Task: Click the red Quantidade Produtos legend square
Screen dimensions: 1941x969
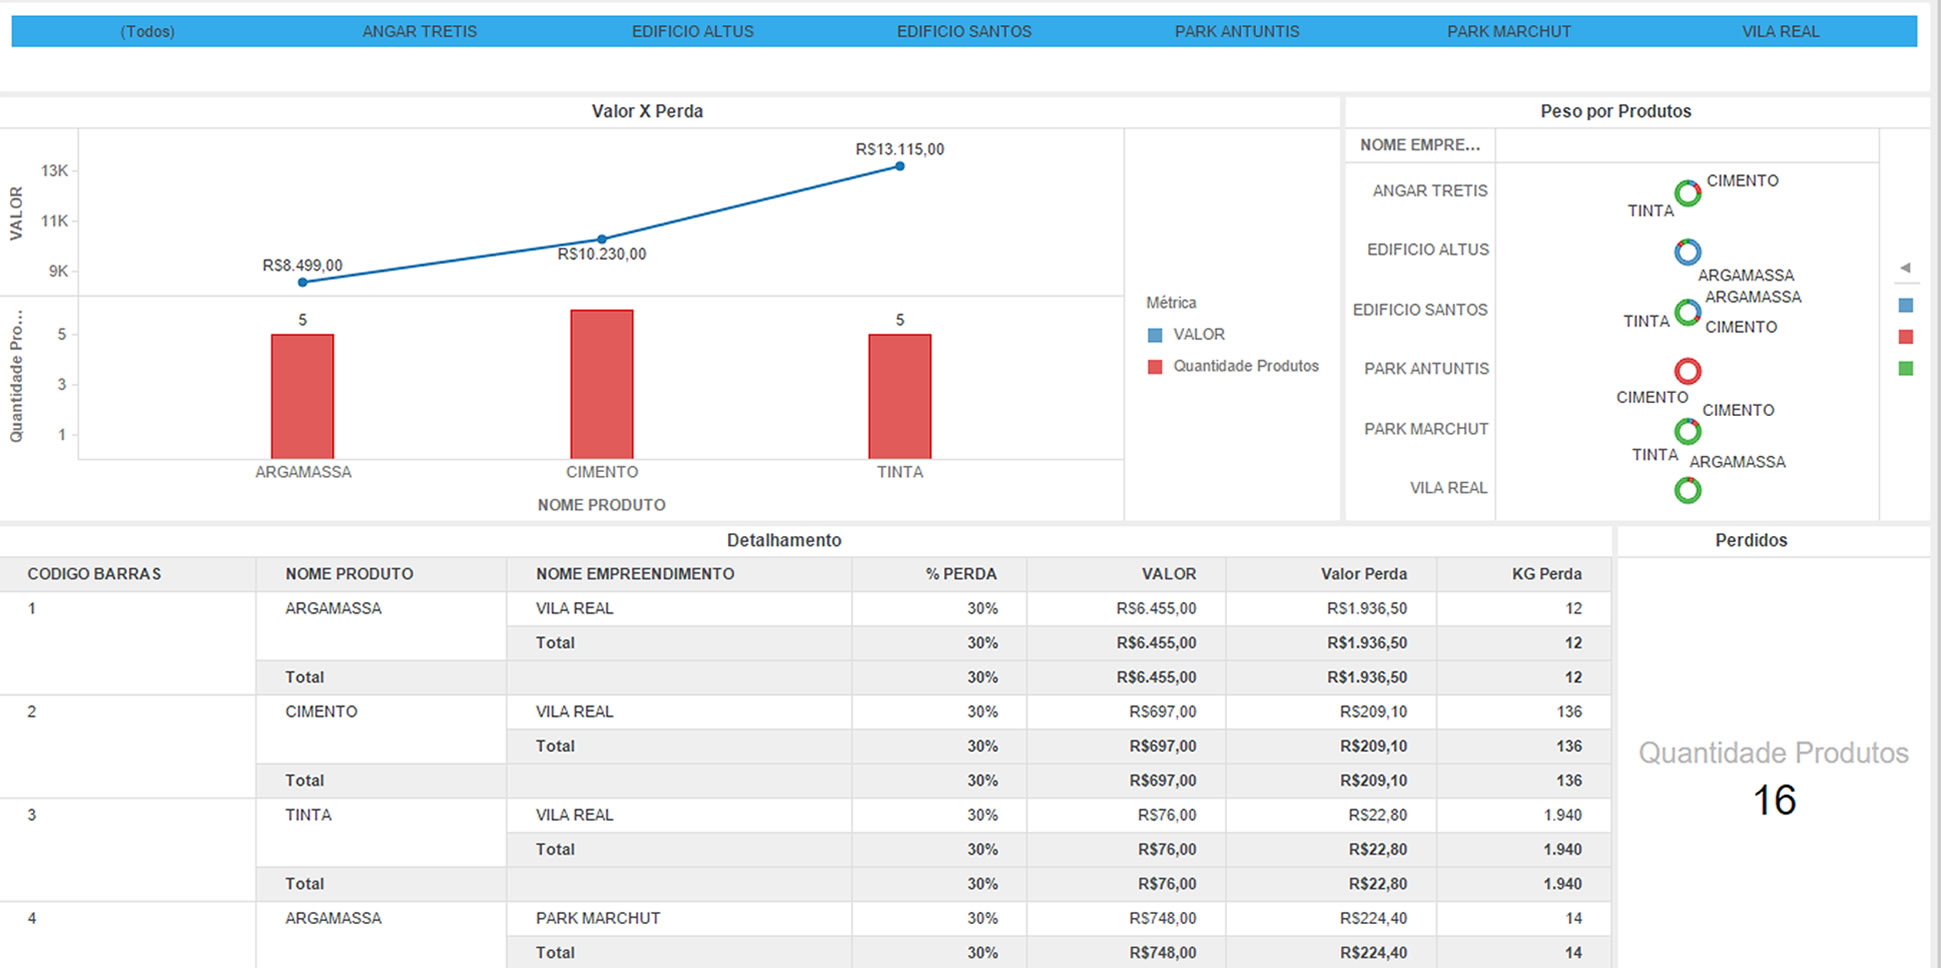Action: click(1155, 367)
